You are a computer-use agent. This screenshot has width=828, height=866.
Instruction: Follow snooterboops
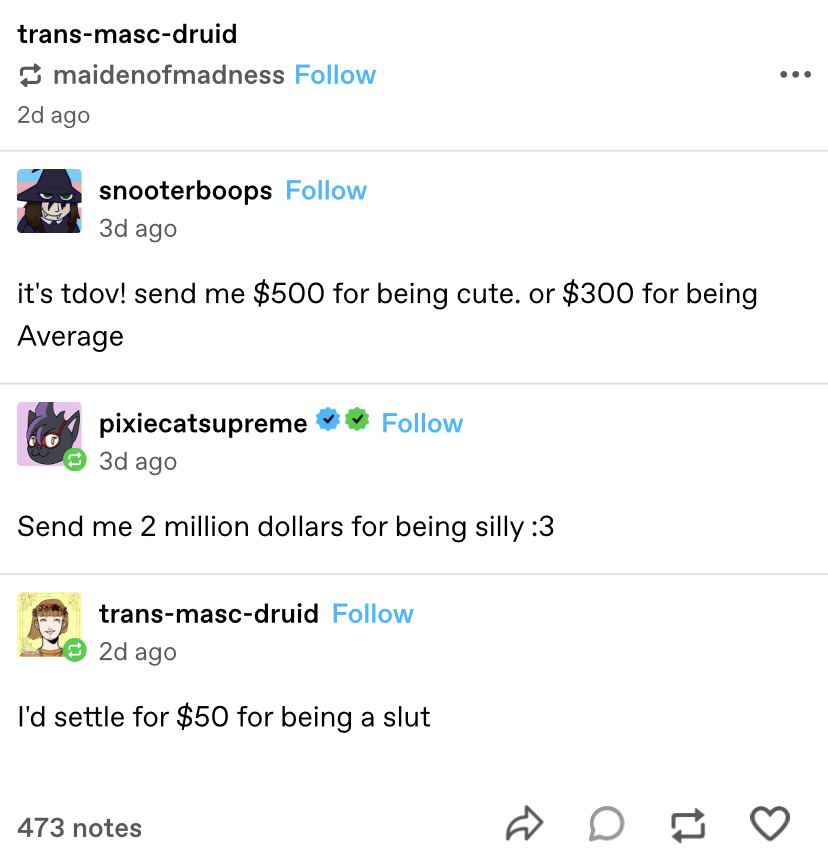326,191
